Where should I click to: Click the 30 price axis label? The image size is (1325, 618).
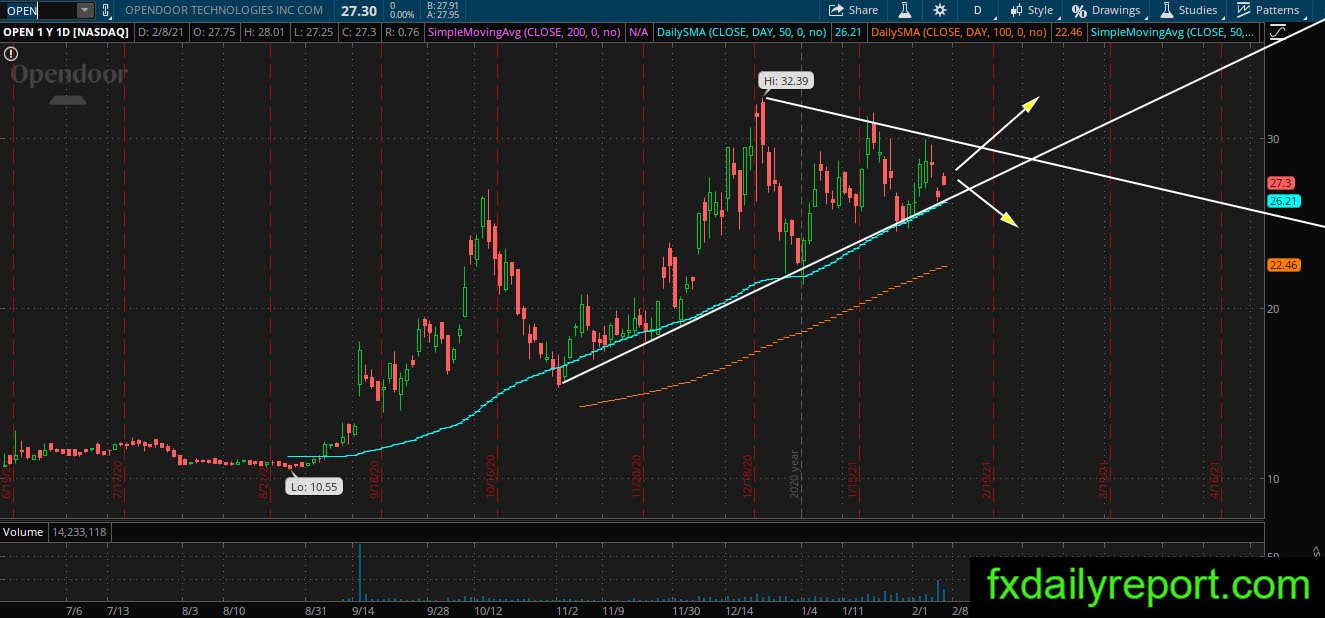[x=1273, y=138]
